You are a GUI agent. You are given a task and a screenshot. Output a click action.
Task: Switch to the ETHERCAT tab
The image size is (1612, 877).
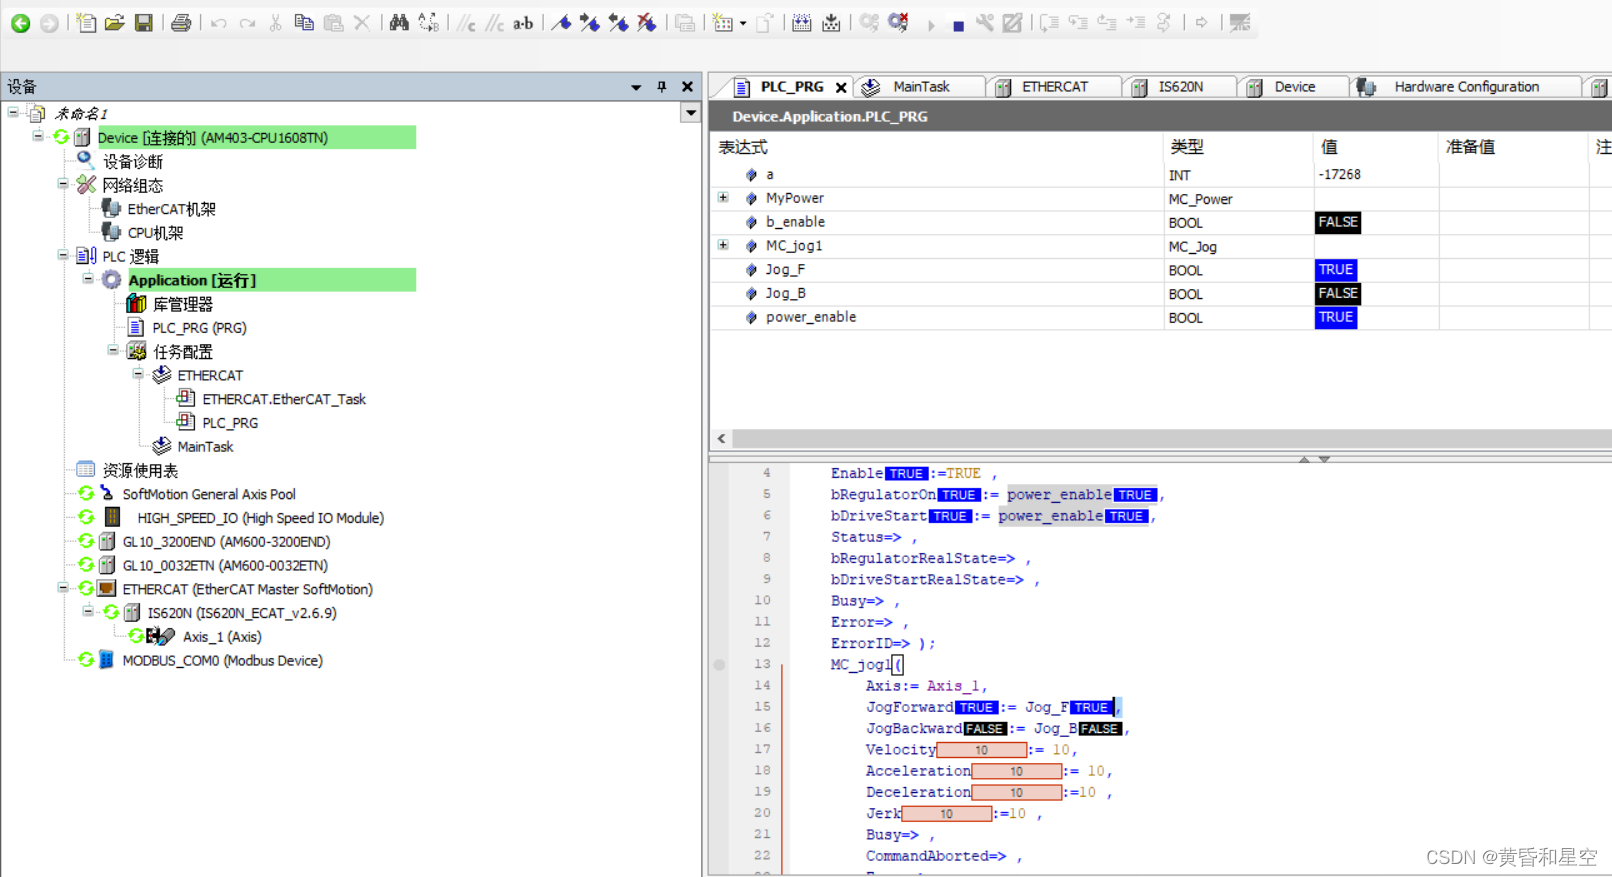click(x=1055, y=87)
